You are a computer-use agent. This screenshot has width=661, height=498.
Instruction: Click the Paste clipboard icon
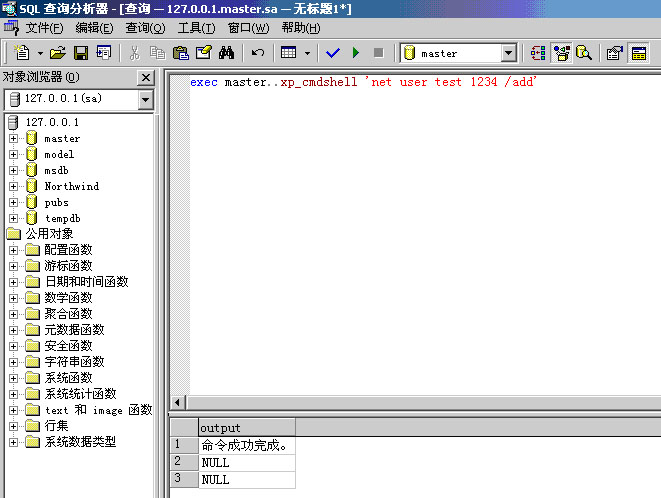point(181,53)
